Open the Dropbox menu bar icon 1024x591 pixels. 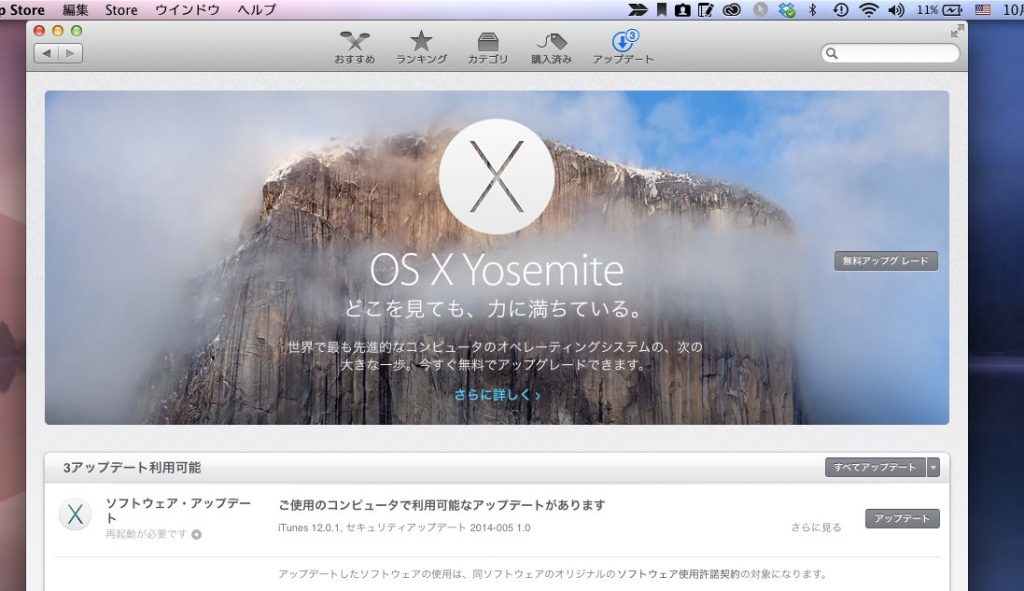click(x=787, y=10)
